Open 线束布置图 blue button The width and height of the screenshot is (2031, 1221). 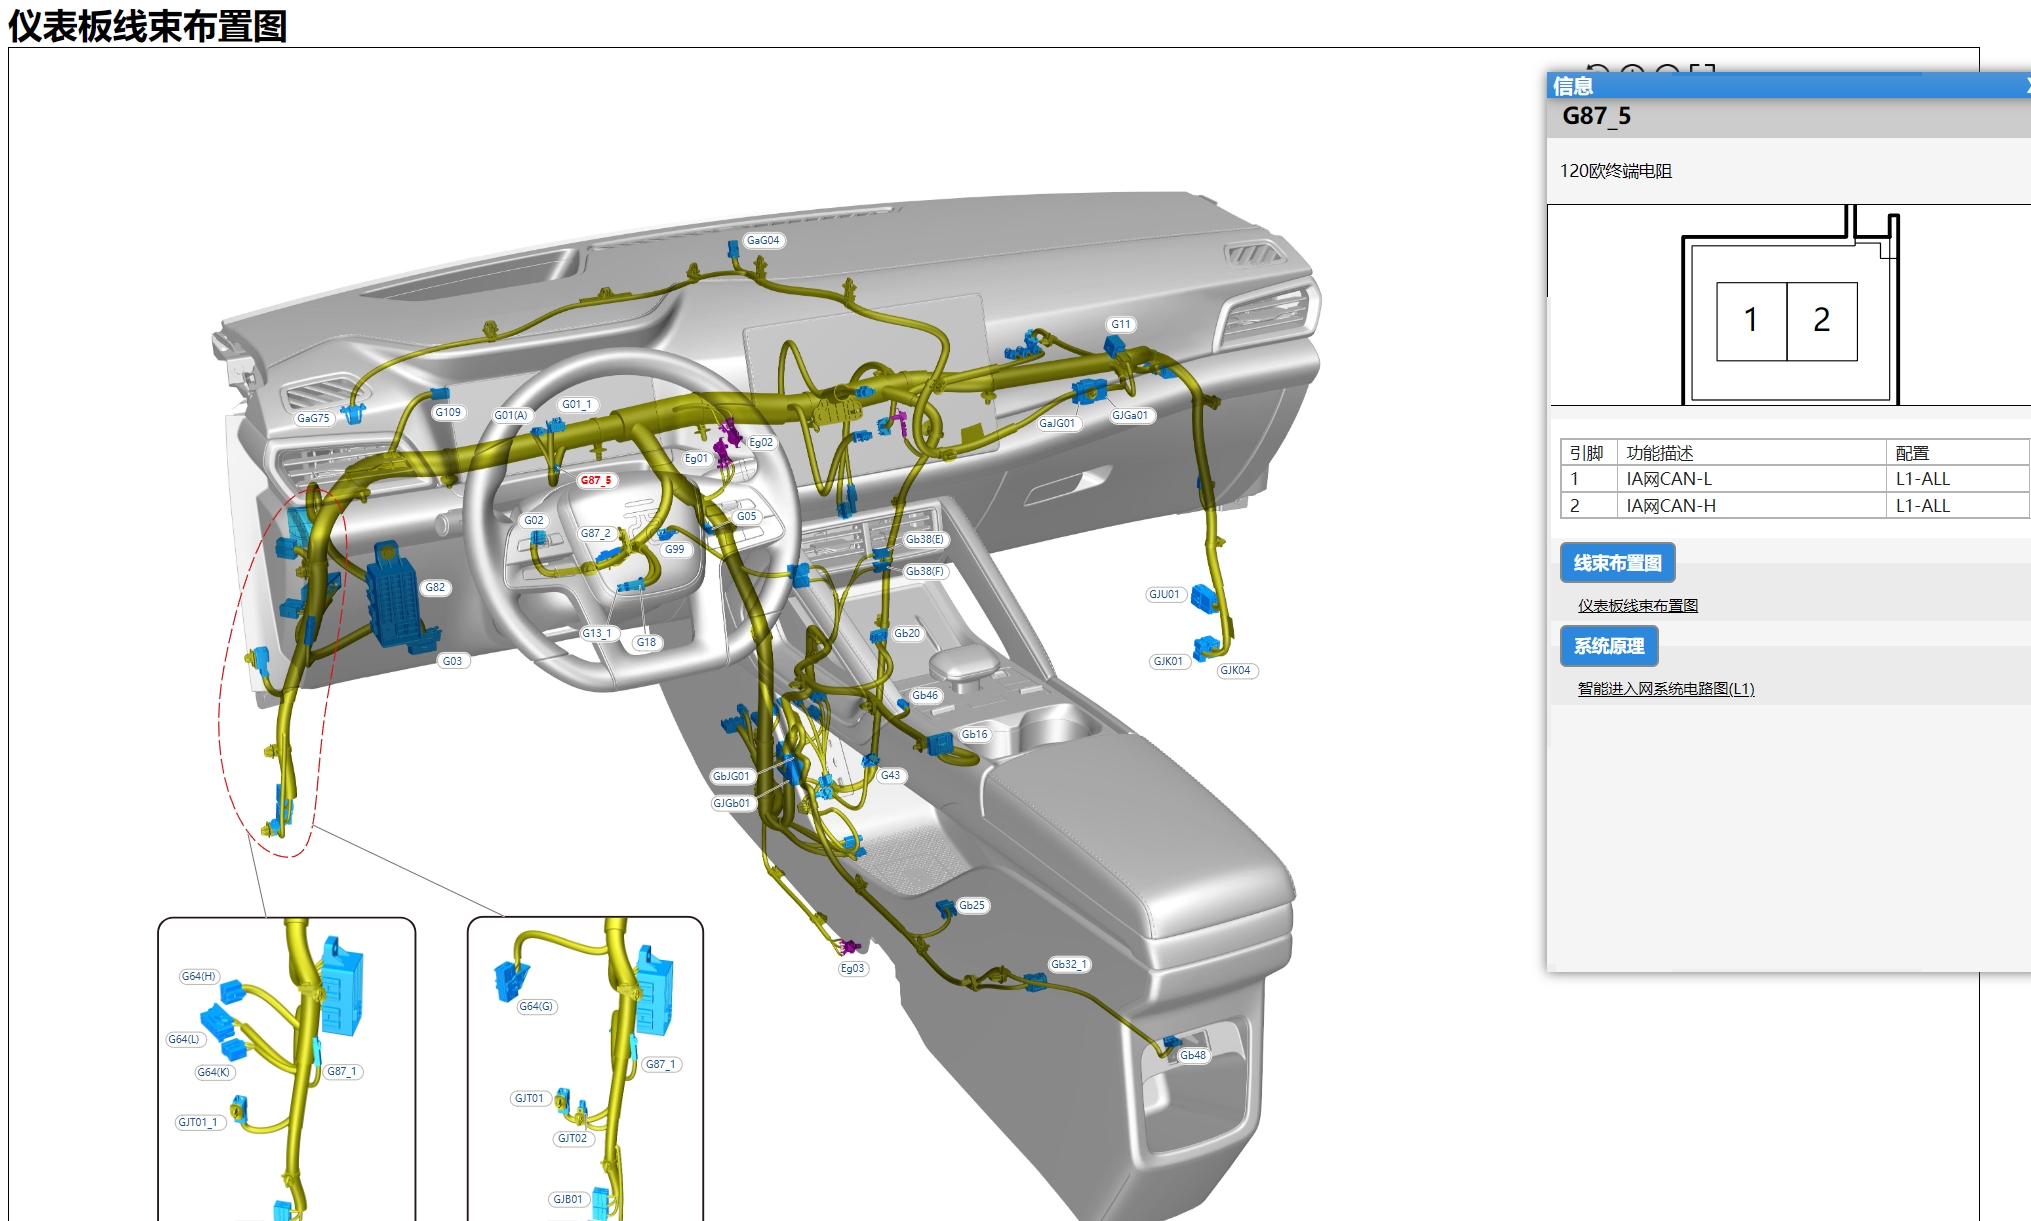pos(1616,563)
